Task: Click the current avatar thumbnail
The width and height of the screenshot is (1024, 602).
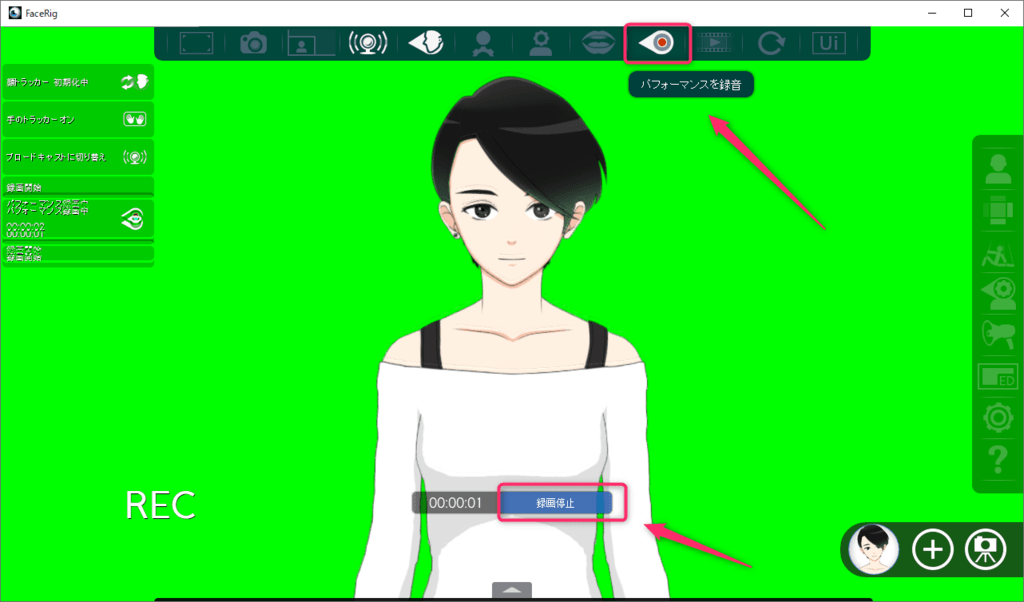Action: [874, 549]
